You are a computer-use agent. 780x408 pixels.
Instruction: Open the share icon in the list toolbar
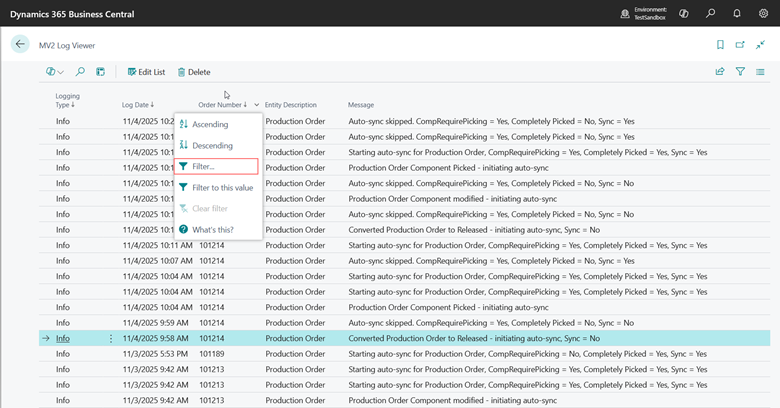[x=720, y=72]
